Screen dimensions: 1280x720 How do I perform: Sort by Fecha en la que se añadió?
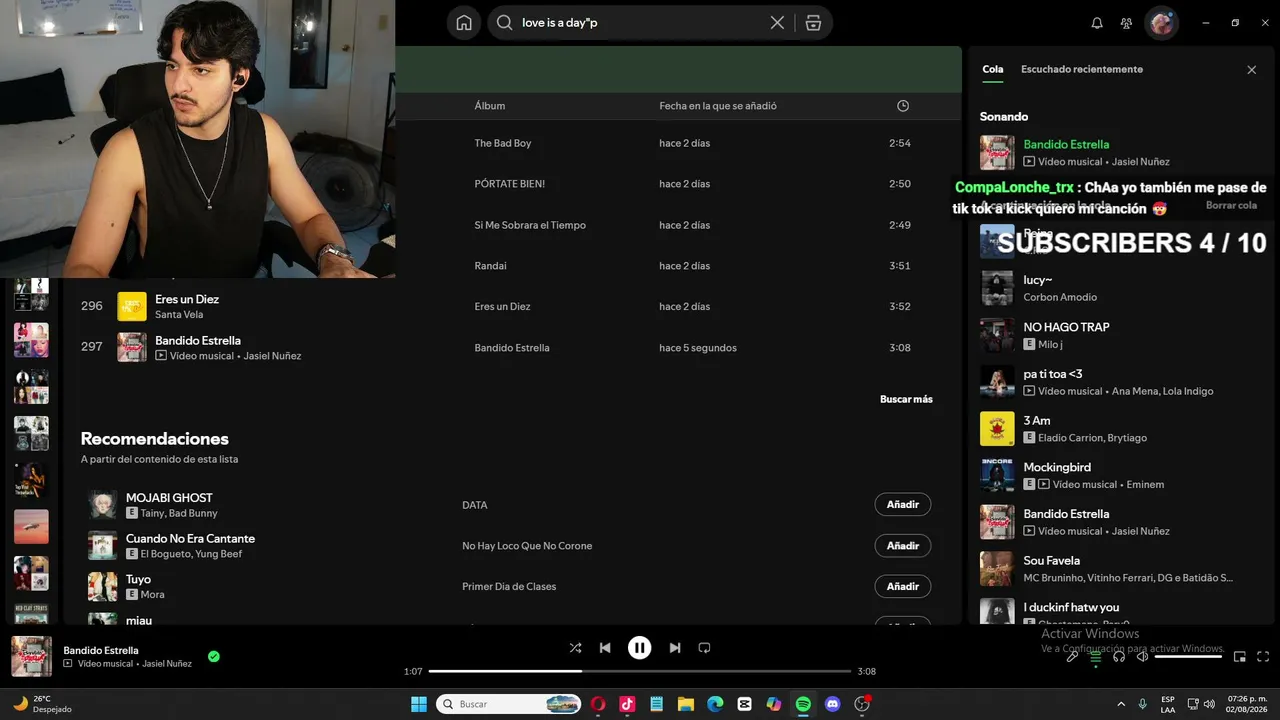[x=718, y=106]
